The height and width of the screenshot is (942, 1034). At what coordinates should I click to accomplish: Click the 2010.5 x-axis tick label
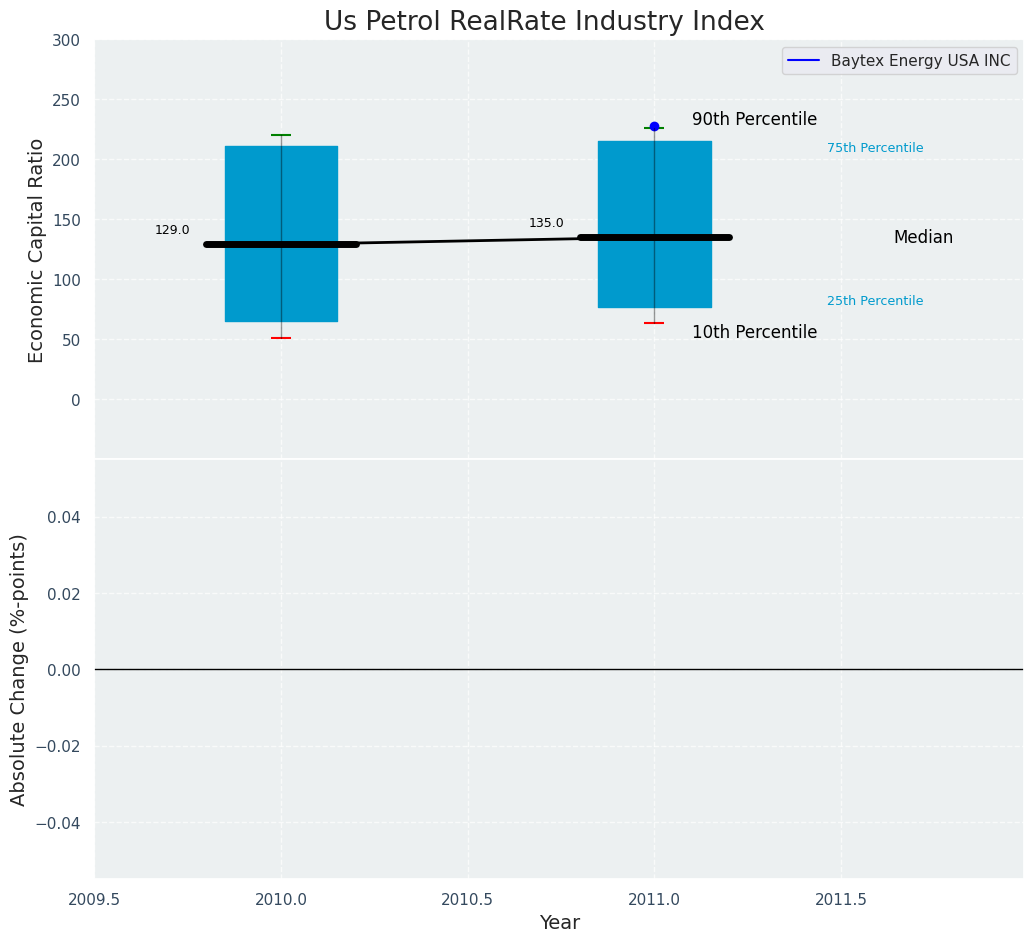[x=468, y=899]
